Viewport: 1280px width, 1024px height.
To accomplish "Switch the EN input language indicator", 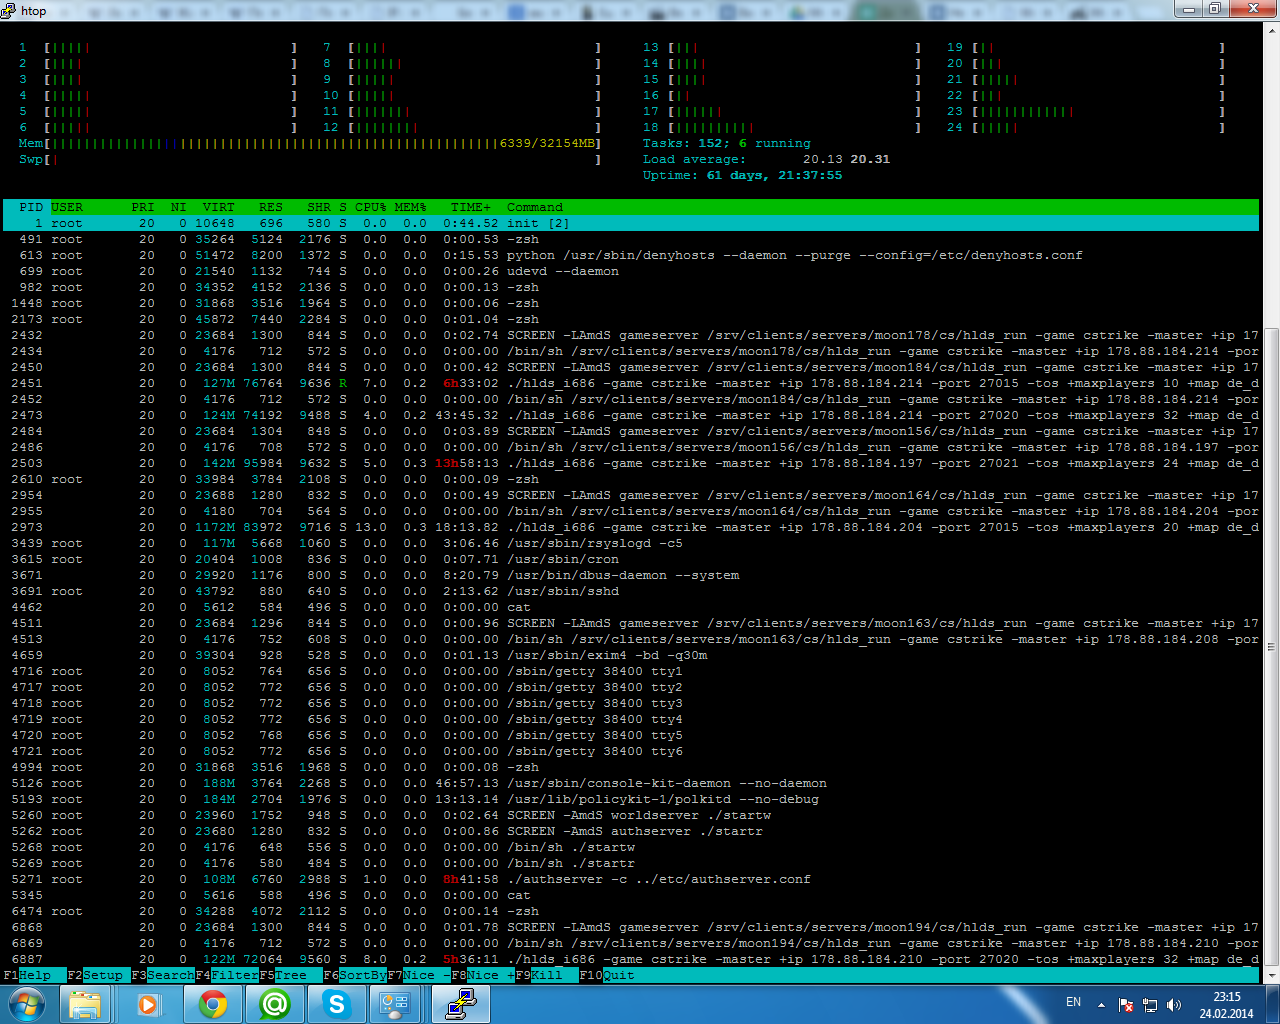I will 1073,1002.
